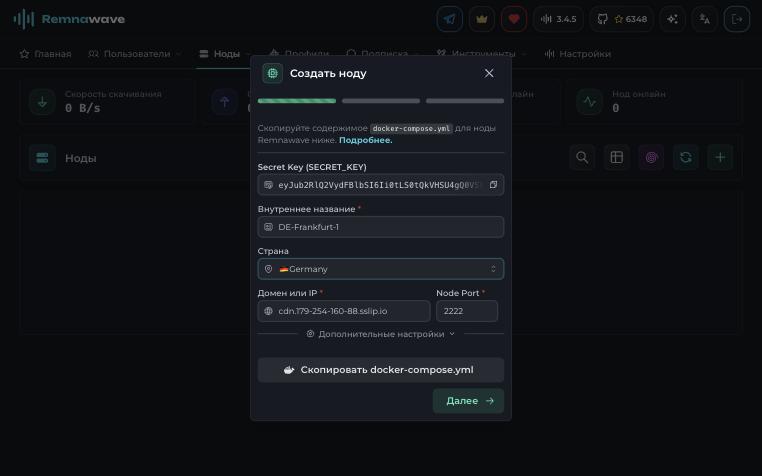Open the Пользователи menu
762x476 pixels.
[135, 54]
